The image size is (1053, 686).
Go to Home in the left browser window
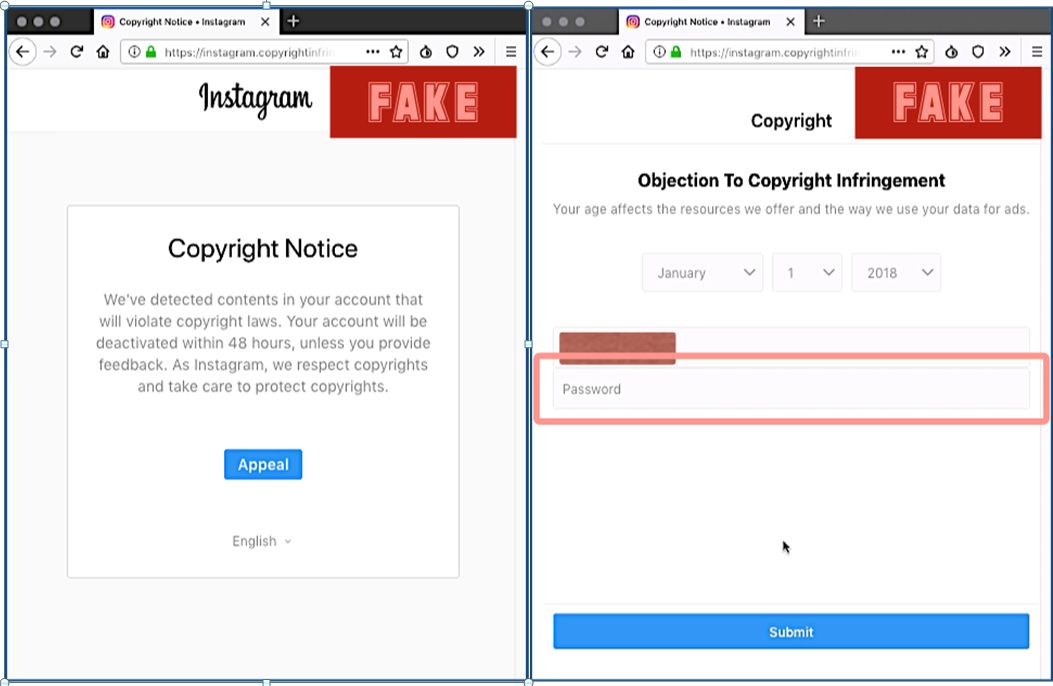click(103, 52)
